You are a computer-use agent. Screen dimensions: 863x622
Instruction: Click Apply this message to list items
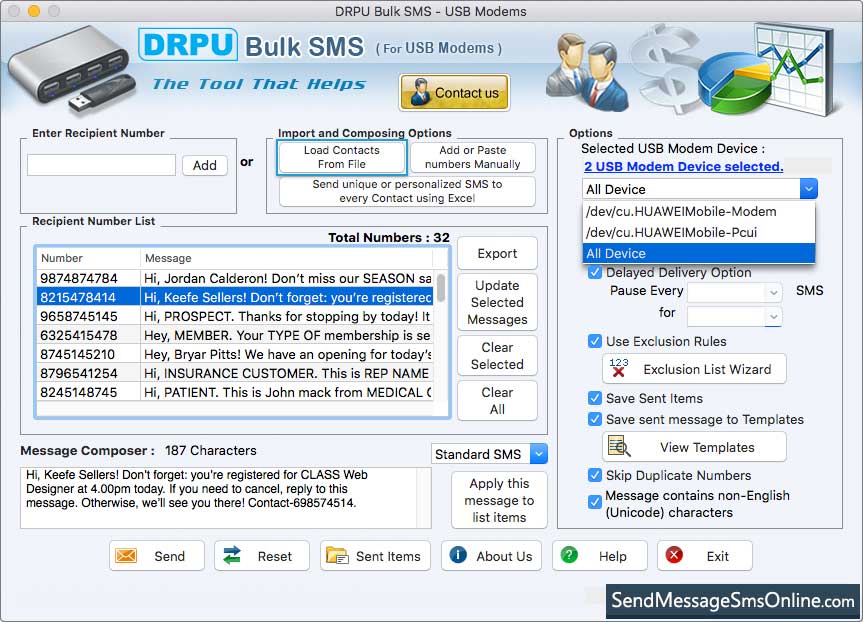499,500
